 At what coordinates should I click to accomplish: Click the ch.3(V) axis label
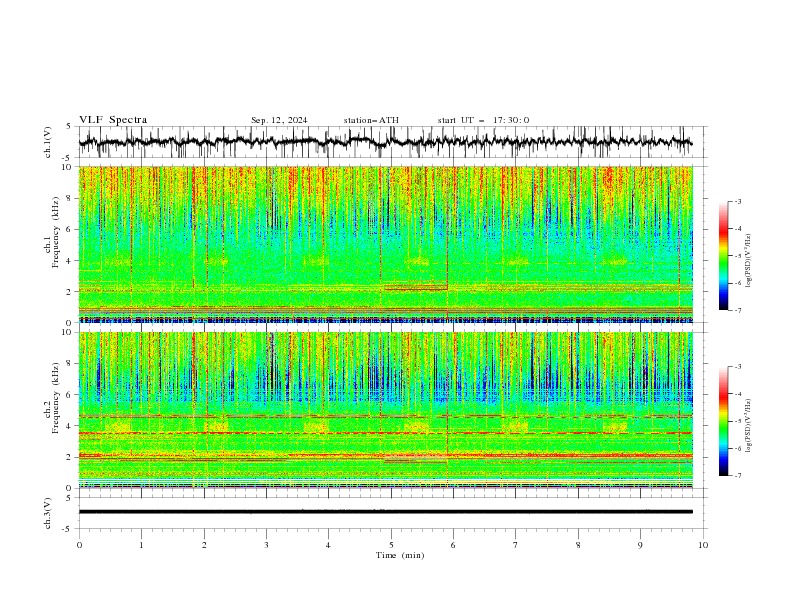(48, 513)
